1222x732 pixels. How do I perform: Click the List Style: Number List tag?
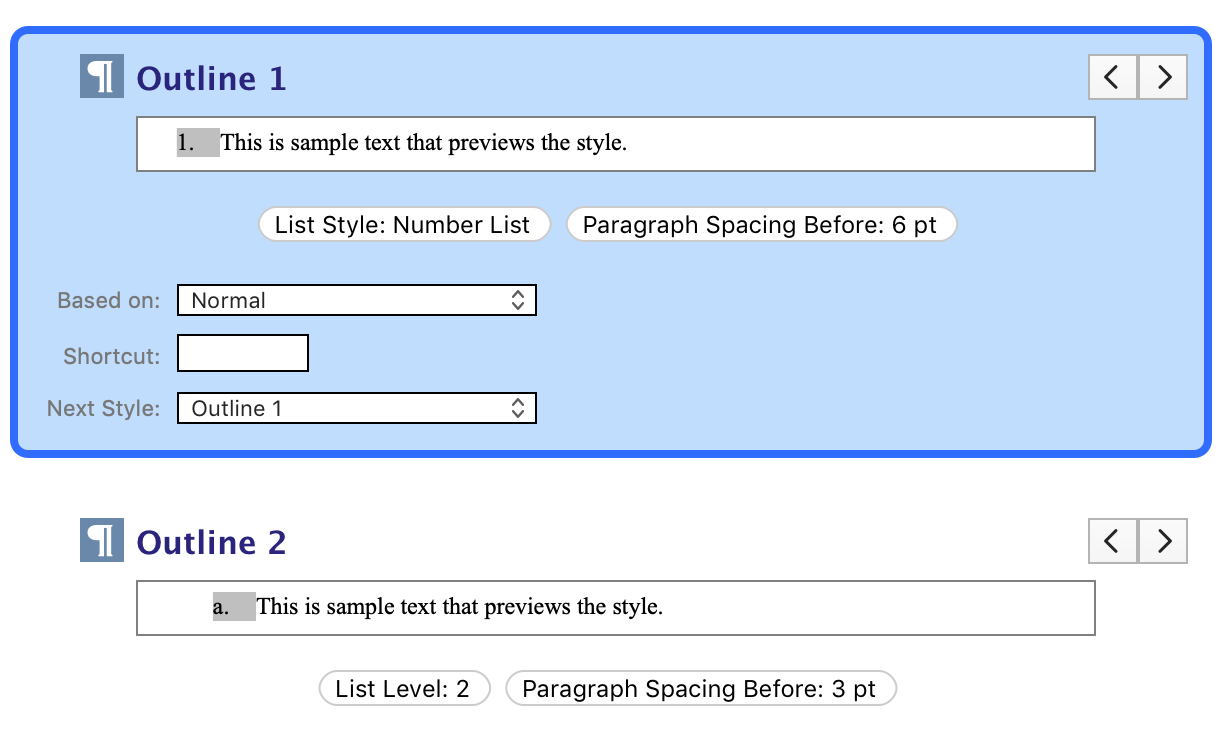(404, 225)
